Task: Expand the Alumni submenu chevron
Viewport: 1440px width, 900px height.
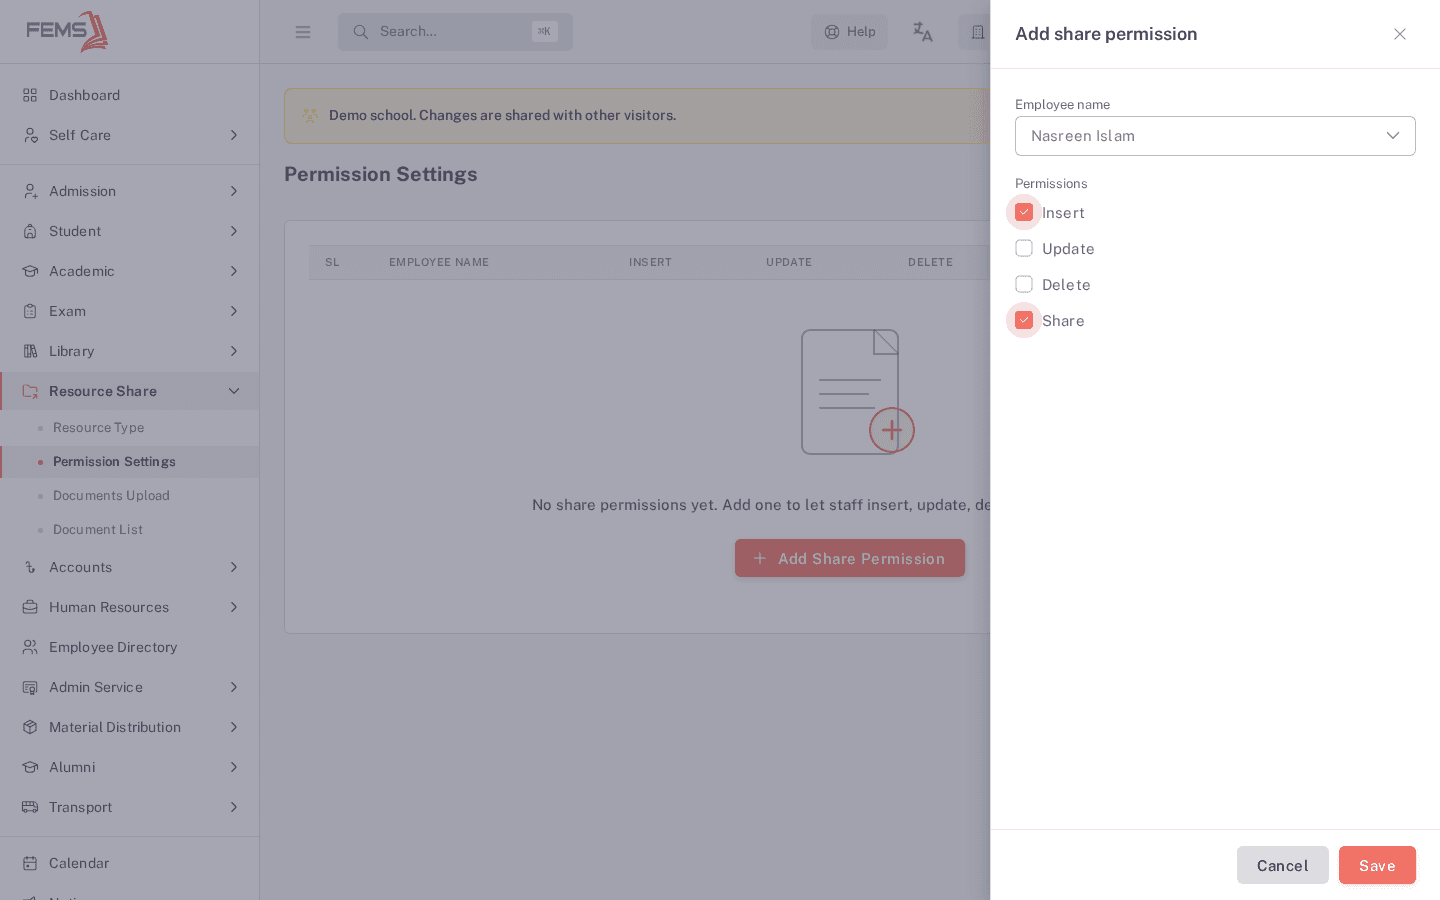Action: 234,767
